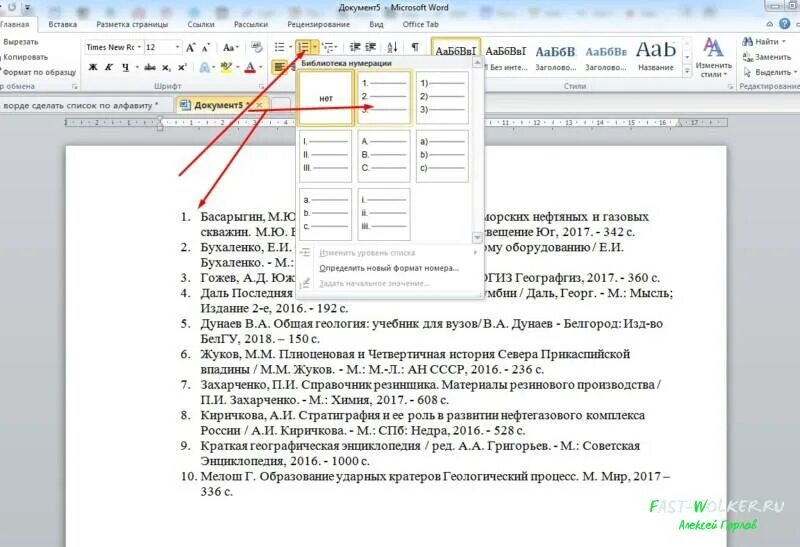Choose the a) b) c) numbering format

click(442, 156)
